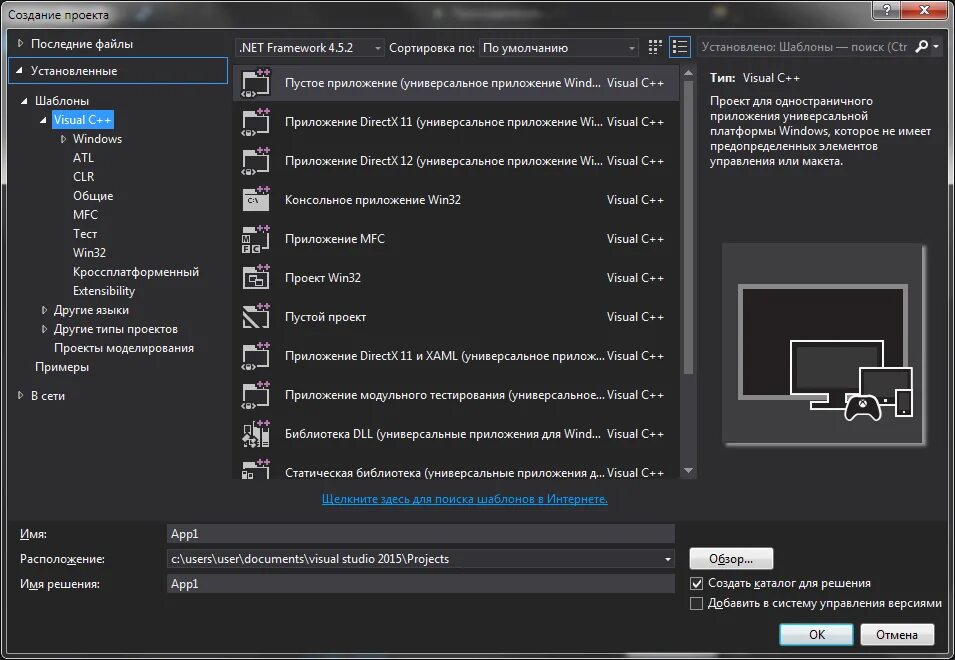Click the DirectX 11 и XAML template icon

[256, 356]
